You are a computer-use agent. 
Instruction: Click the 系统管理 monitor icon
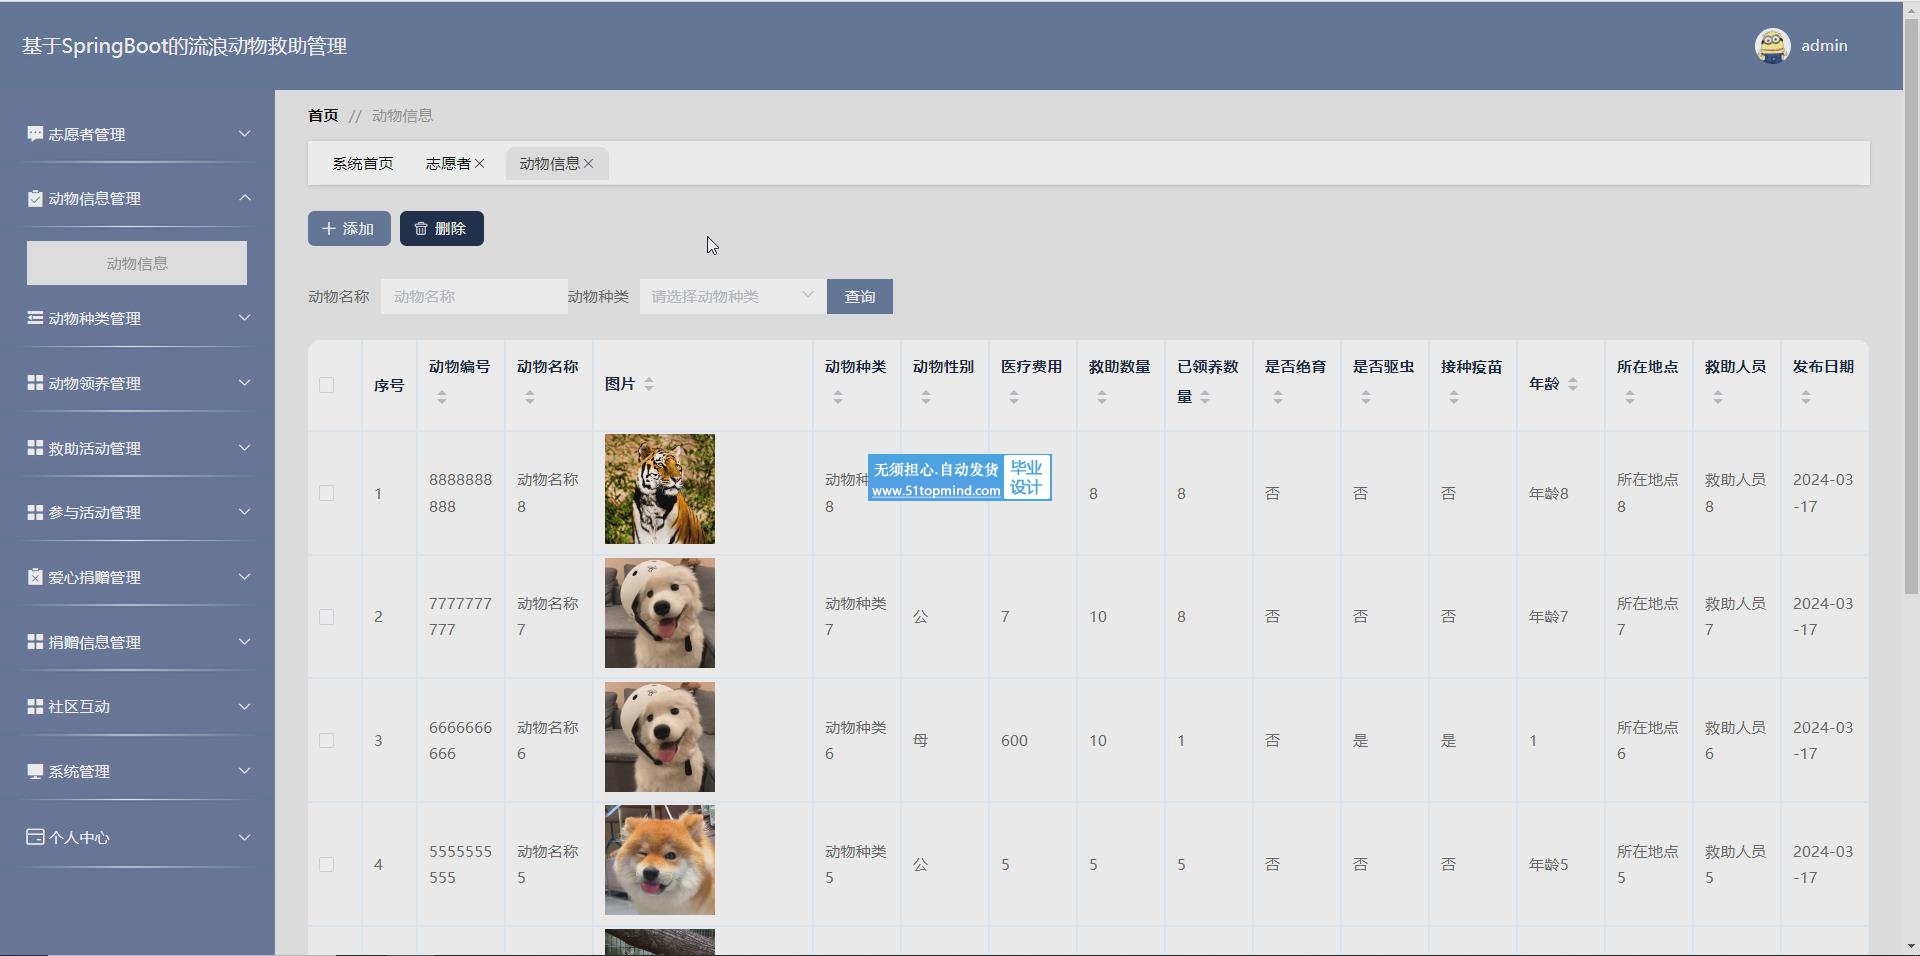click(x=35, y=771)
